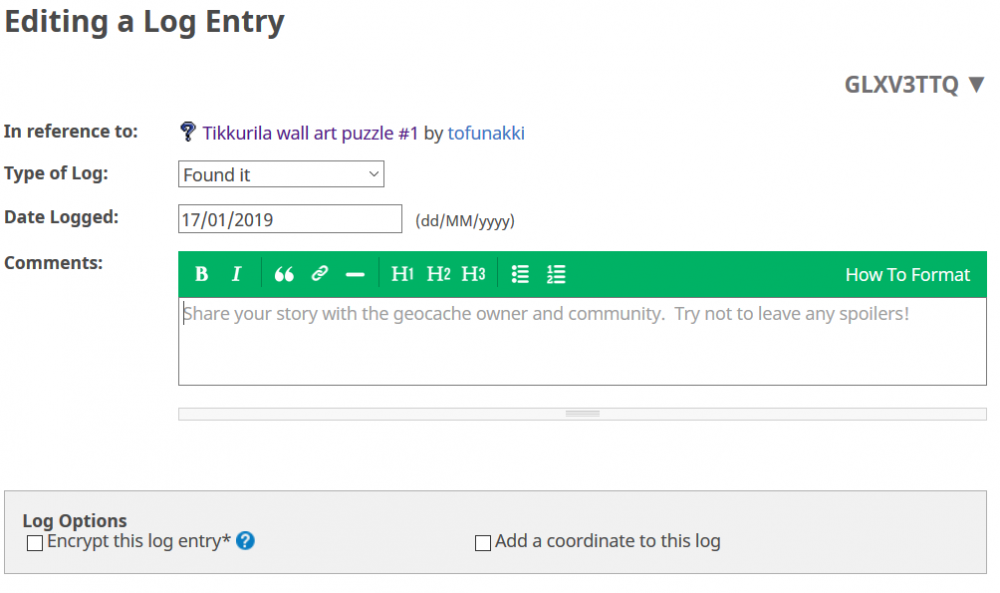Open Tikkurila wall art puzzle #1 cache page
The width and height of the screenshot is (1000, 593).
[x=310, y=133]
